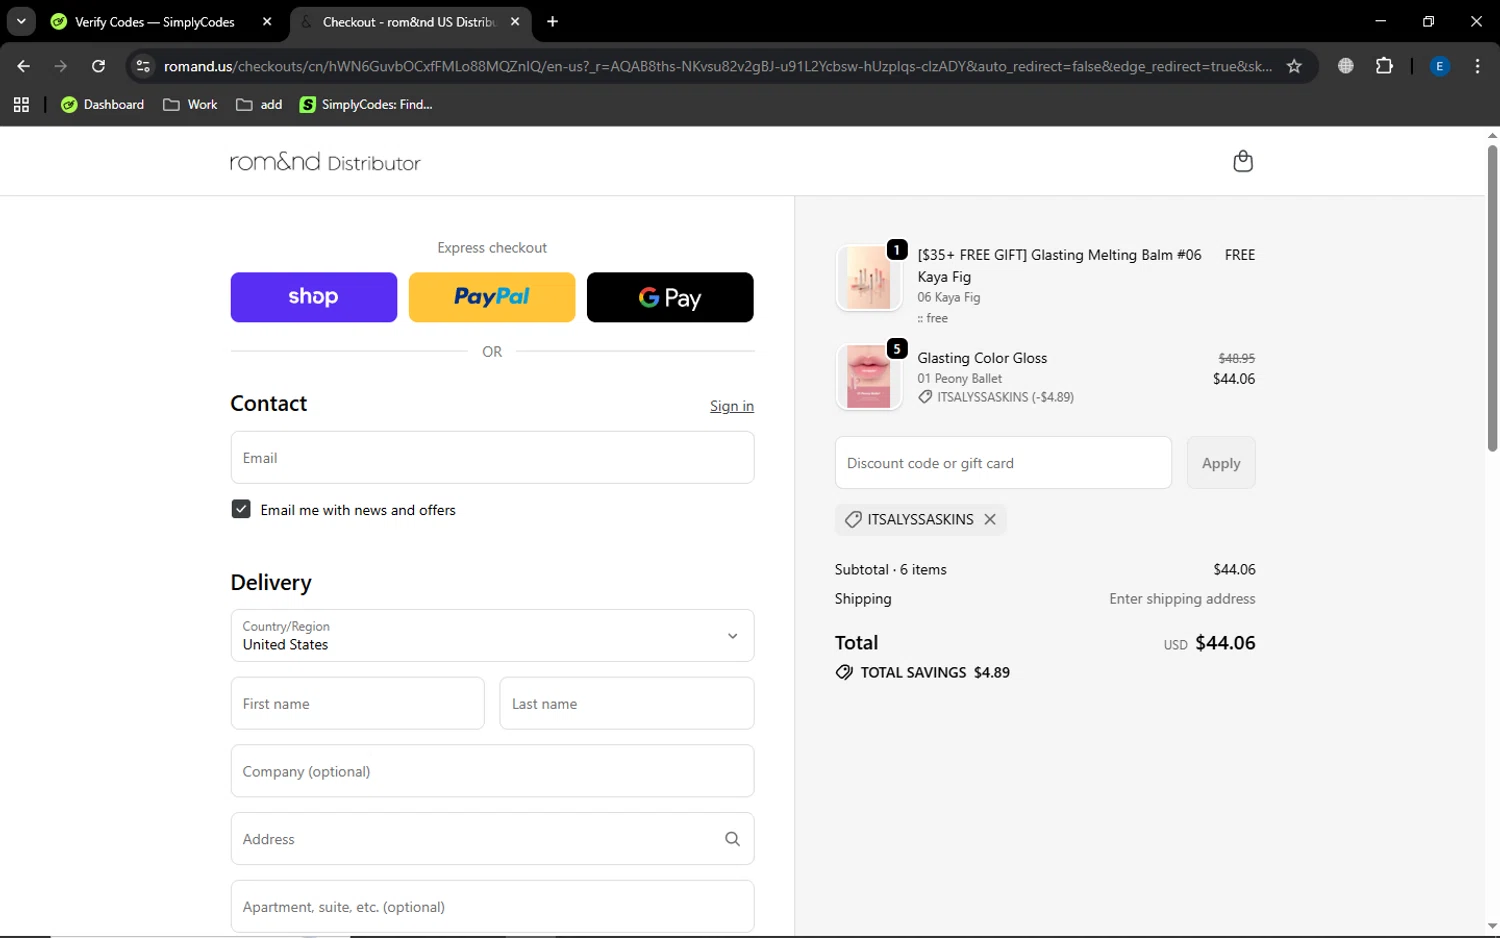Click the rom&nd Distributor logo

point(325,162)
